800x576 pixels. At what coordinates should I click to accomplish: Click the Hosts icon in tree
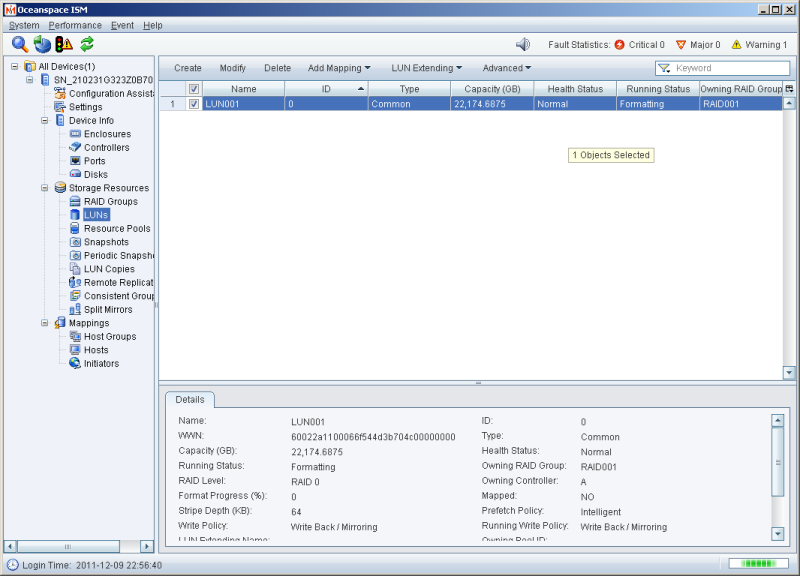pyautogui.click(x=76, y=349)
